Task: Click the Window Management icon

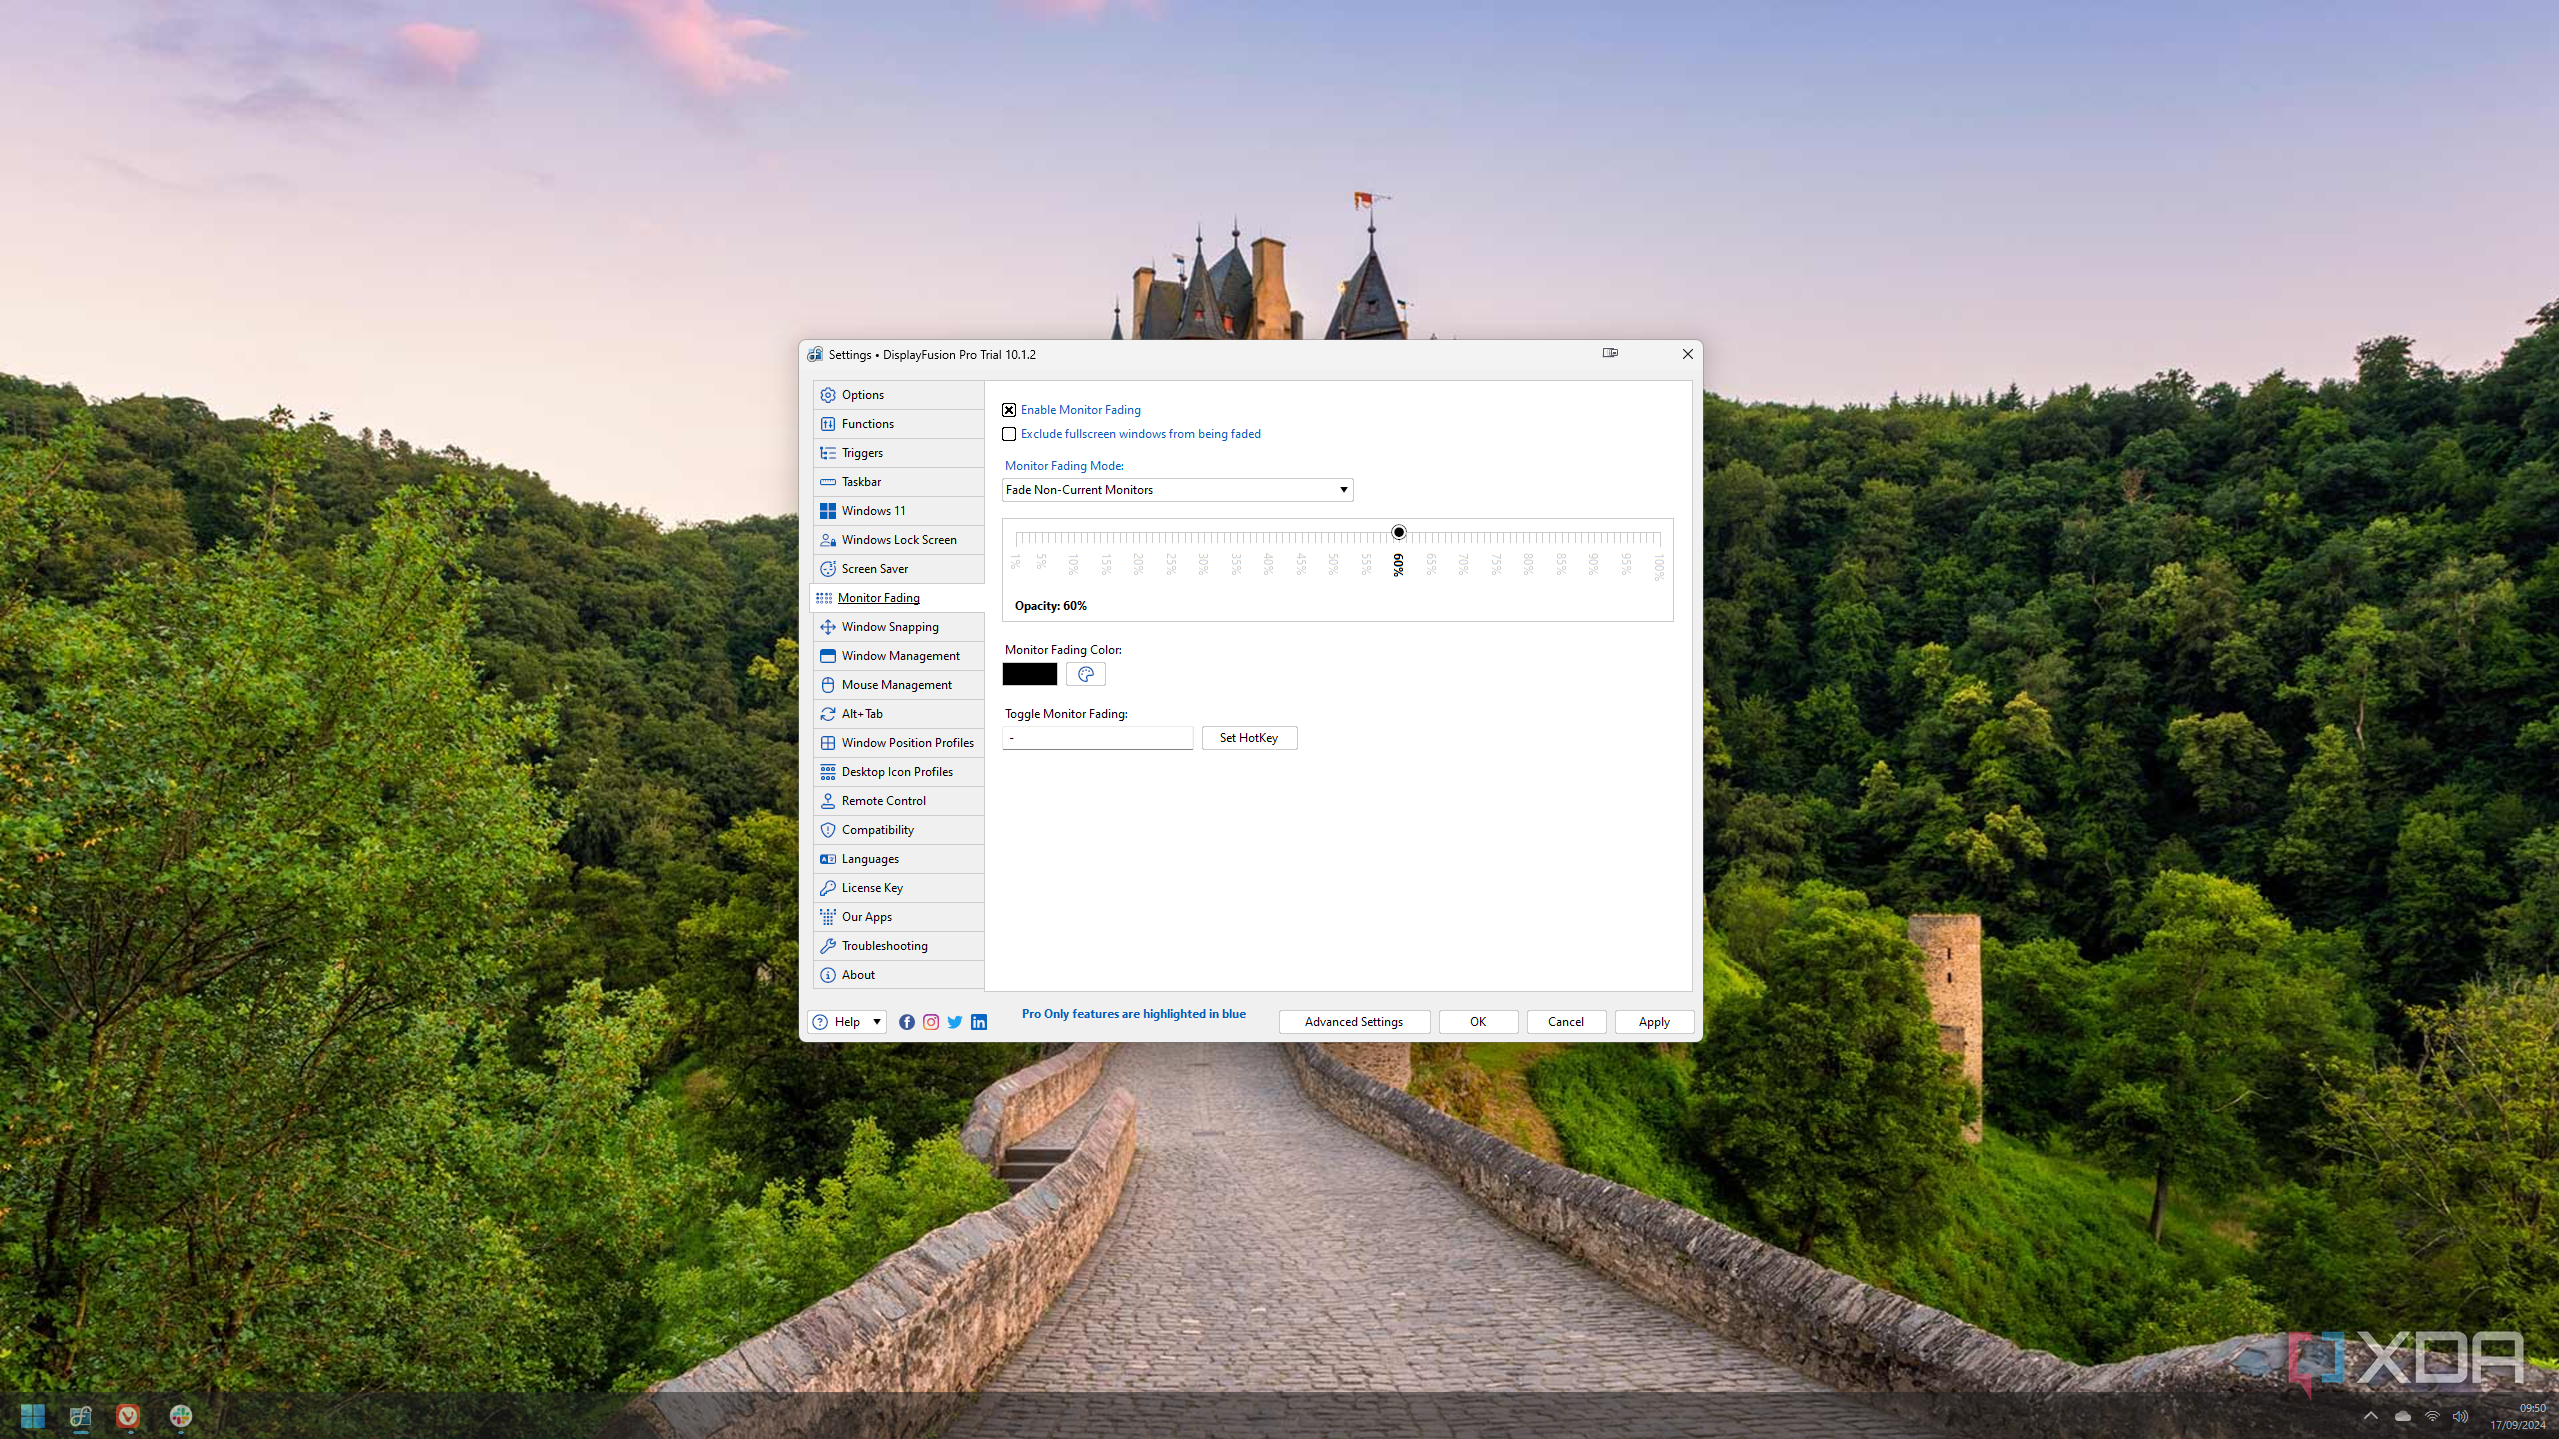Action: [828, 656]
